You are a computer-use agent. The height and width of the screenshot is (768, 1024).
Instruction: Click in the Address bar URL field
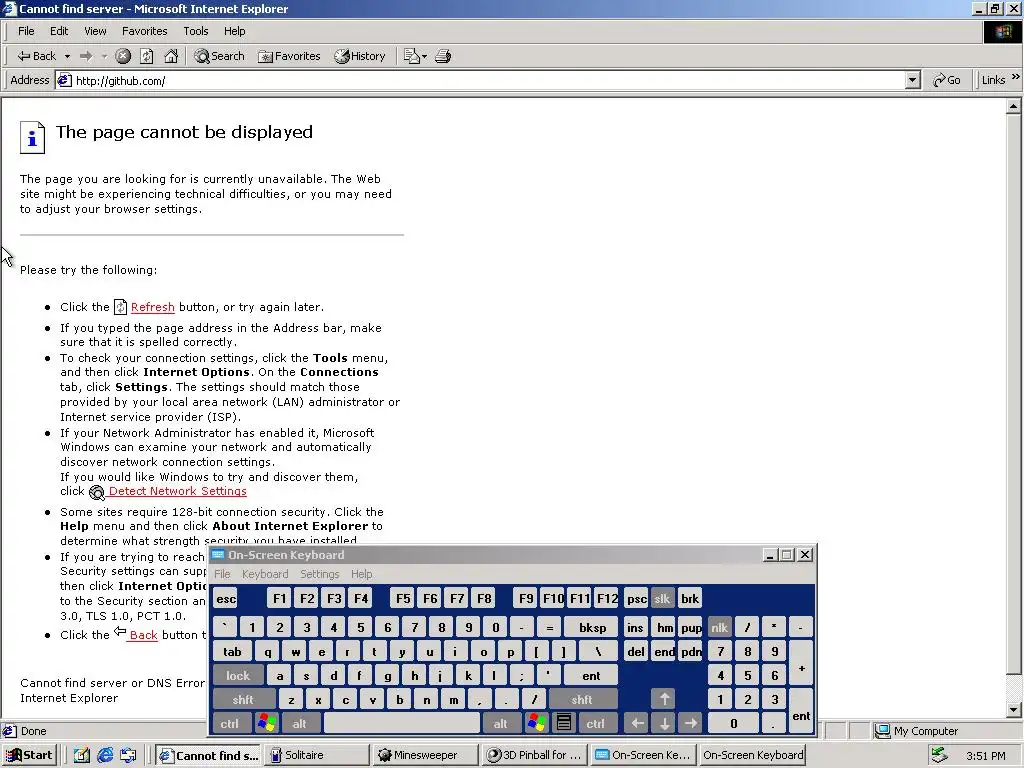pos(488,80)
